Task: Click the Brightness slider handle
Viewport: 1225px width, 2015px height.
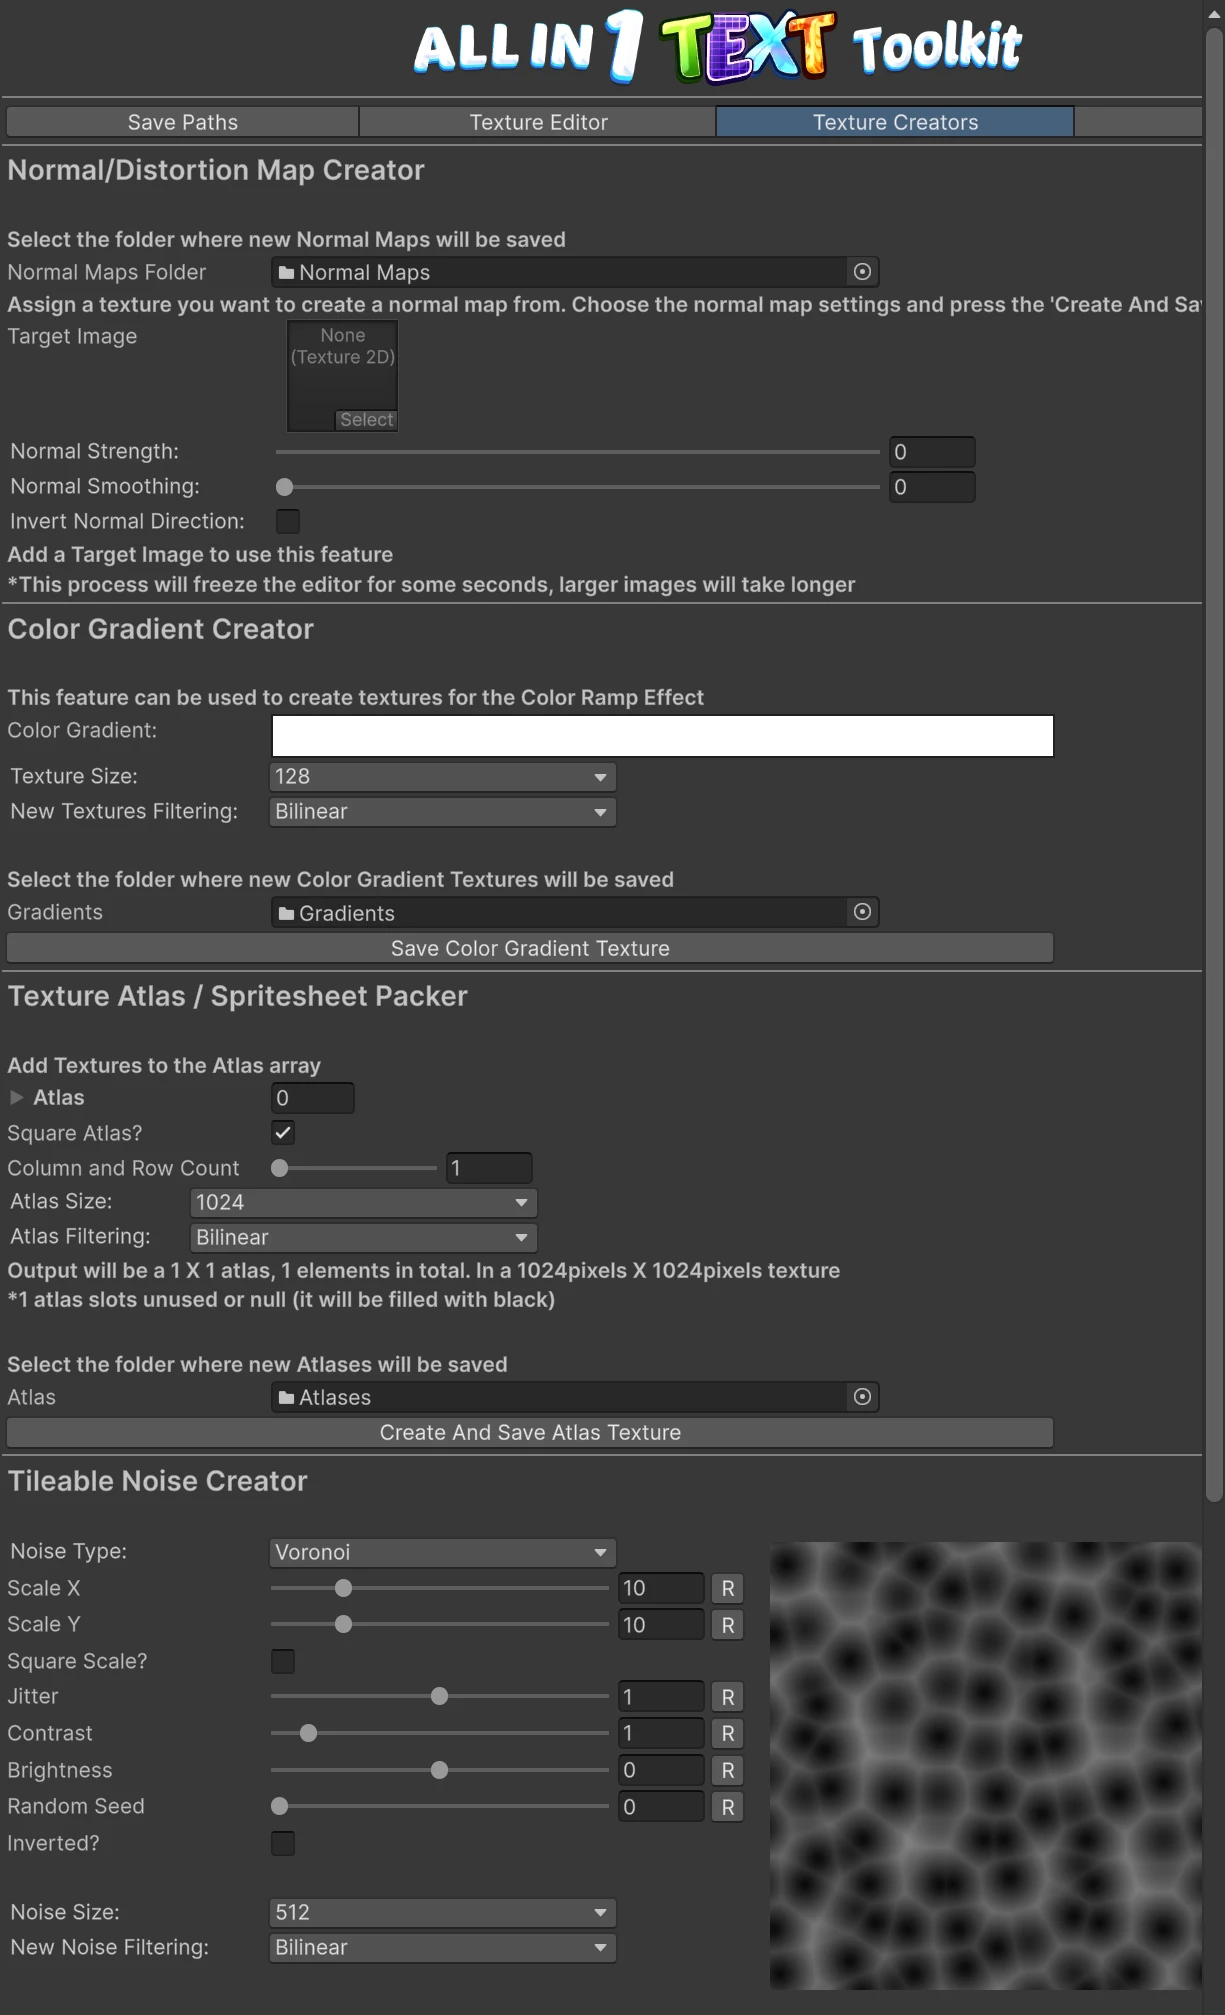Action: pos(439,1770)
